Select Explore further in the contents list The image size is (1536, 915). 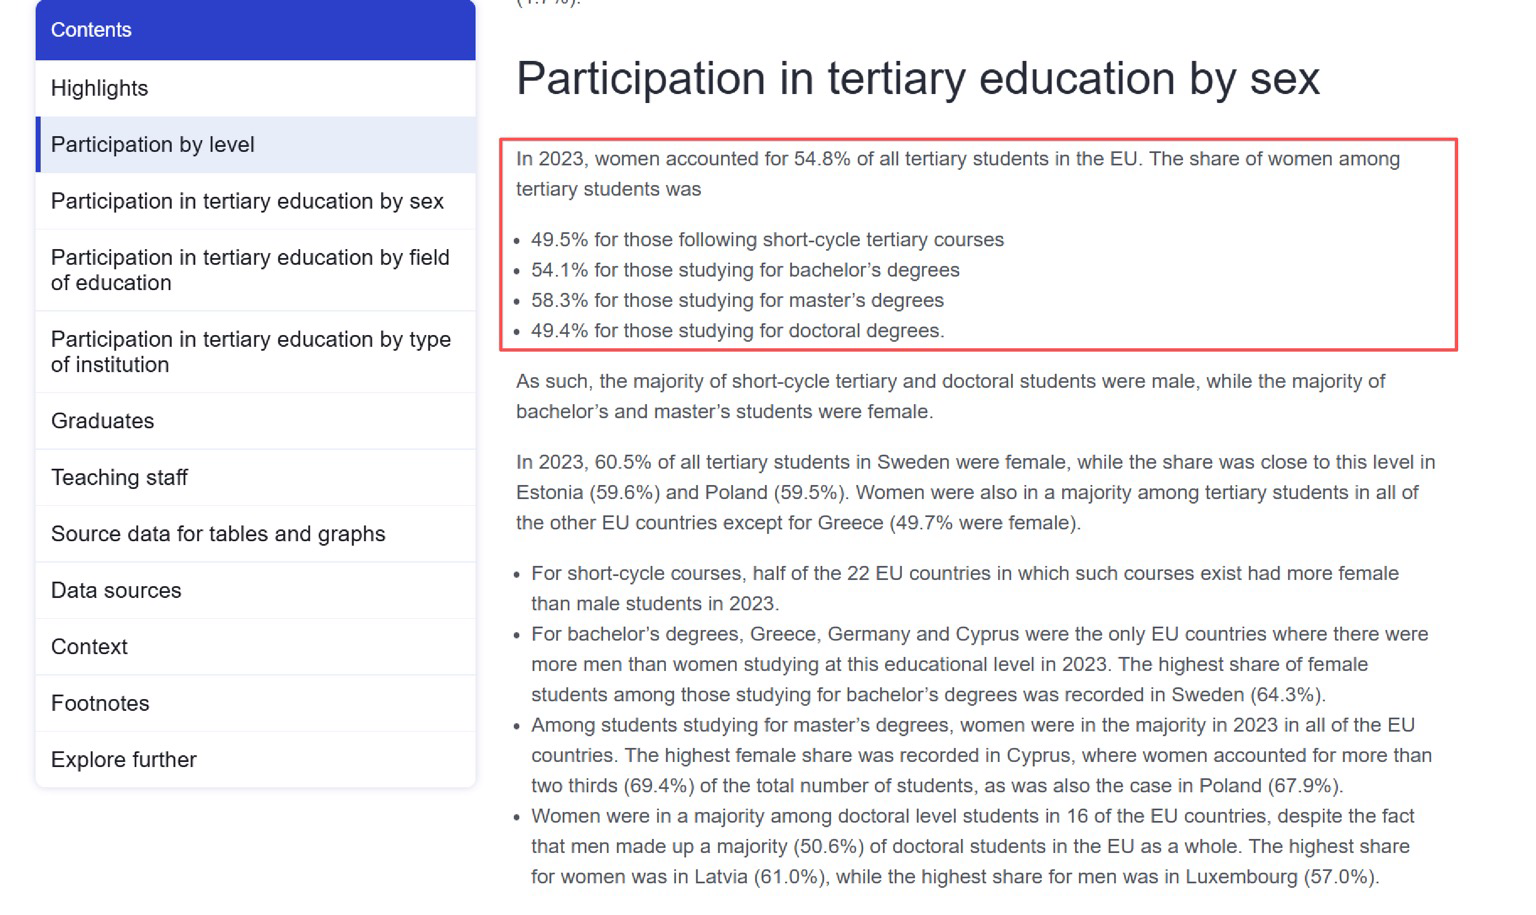[x=124, y=760]
